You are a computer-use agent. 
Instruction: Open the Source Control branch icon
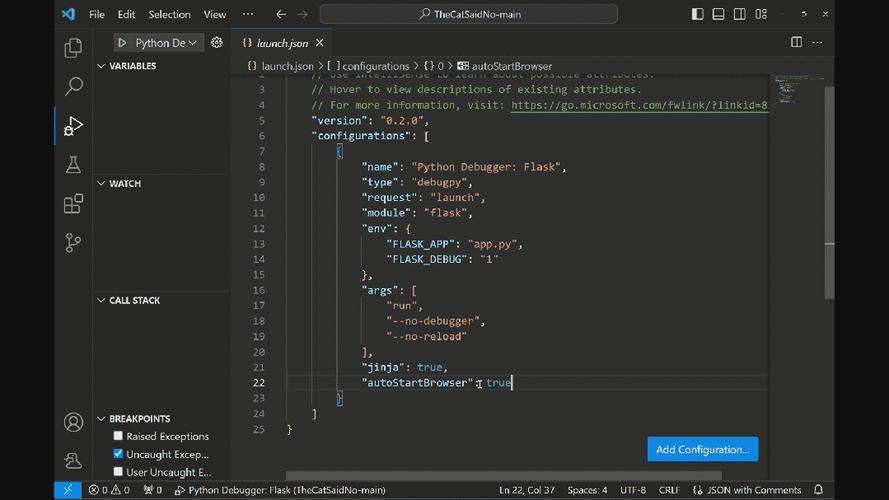tap(73, 243)
